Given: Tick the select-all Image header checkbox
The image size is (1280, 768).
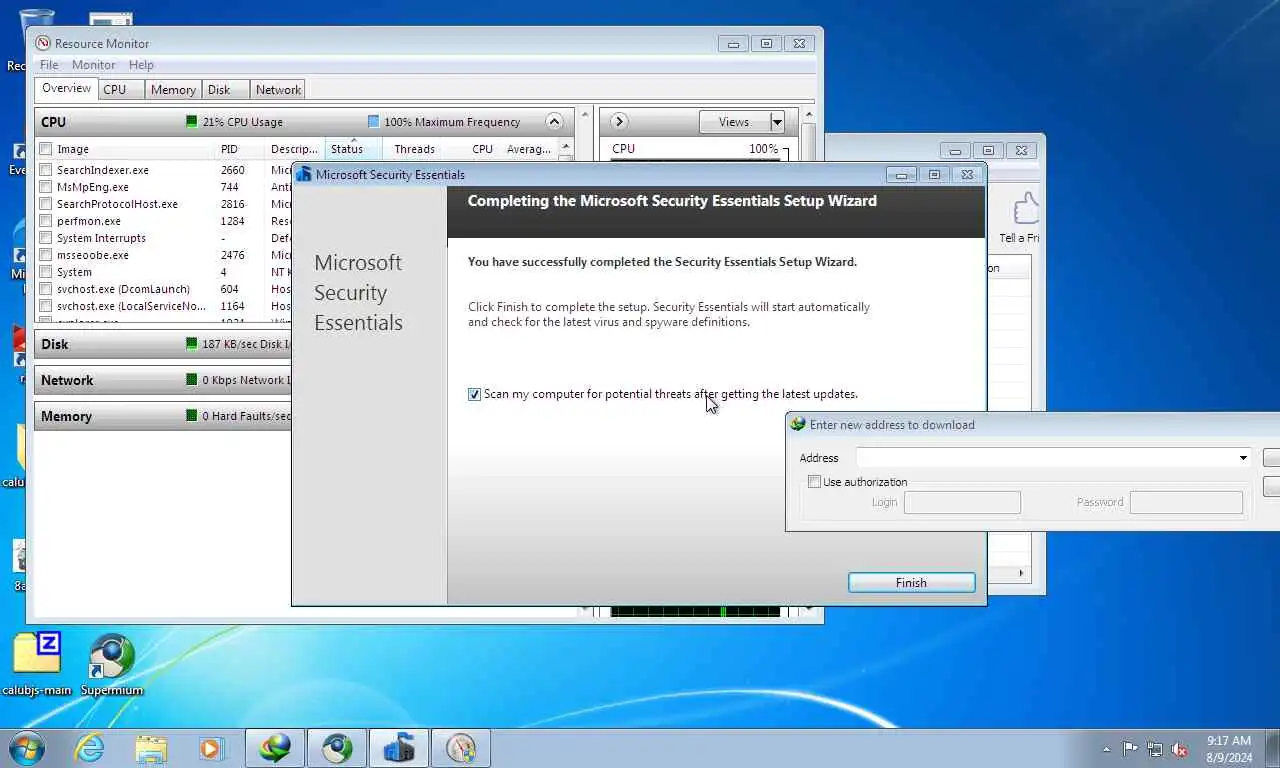Looking at the screenshot, I should (46, 149).
